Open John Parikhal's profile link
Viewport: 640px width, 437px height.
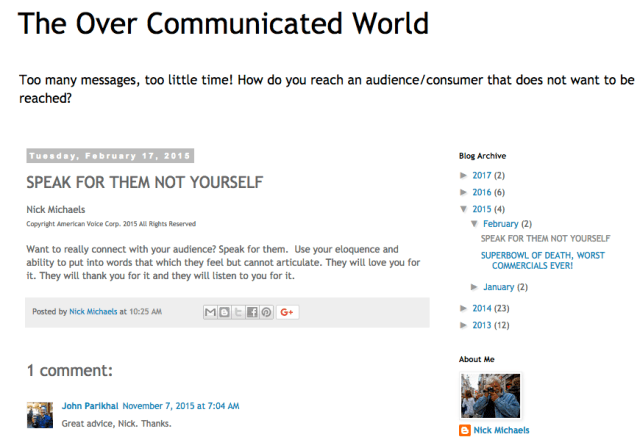(90, 406)
